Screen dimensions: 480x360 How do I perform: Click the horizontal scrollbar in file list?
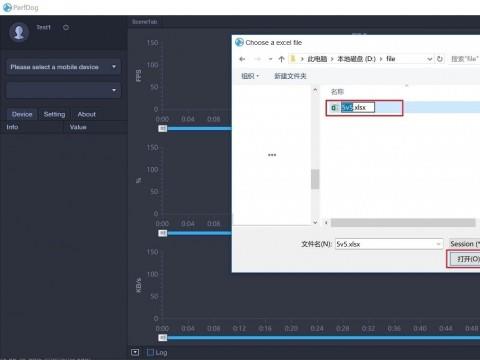coord(403,223)
